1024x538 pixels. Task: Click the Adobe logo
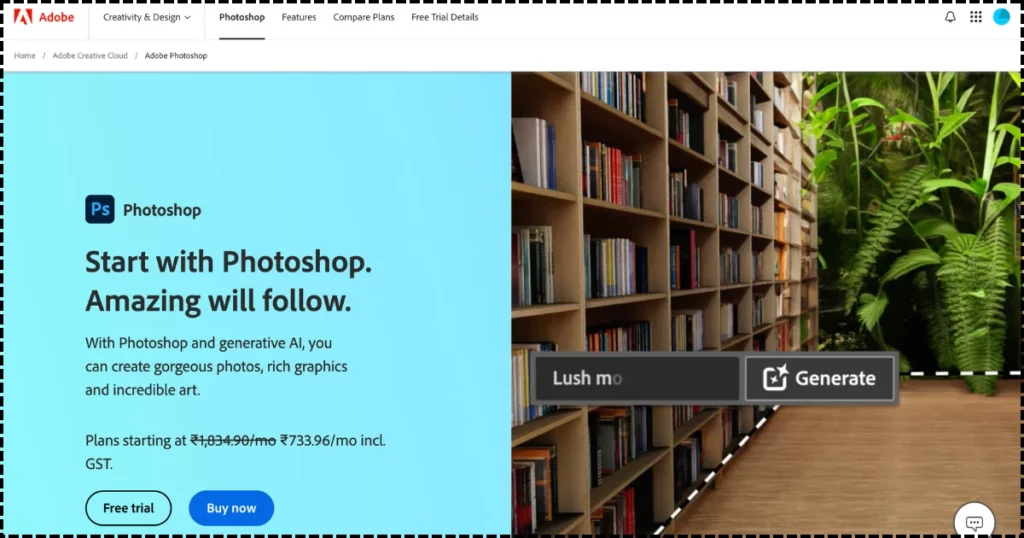[44, 17]
